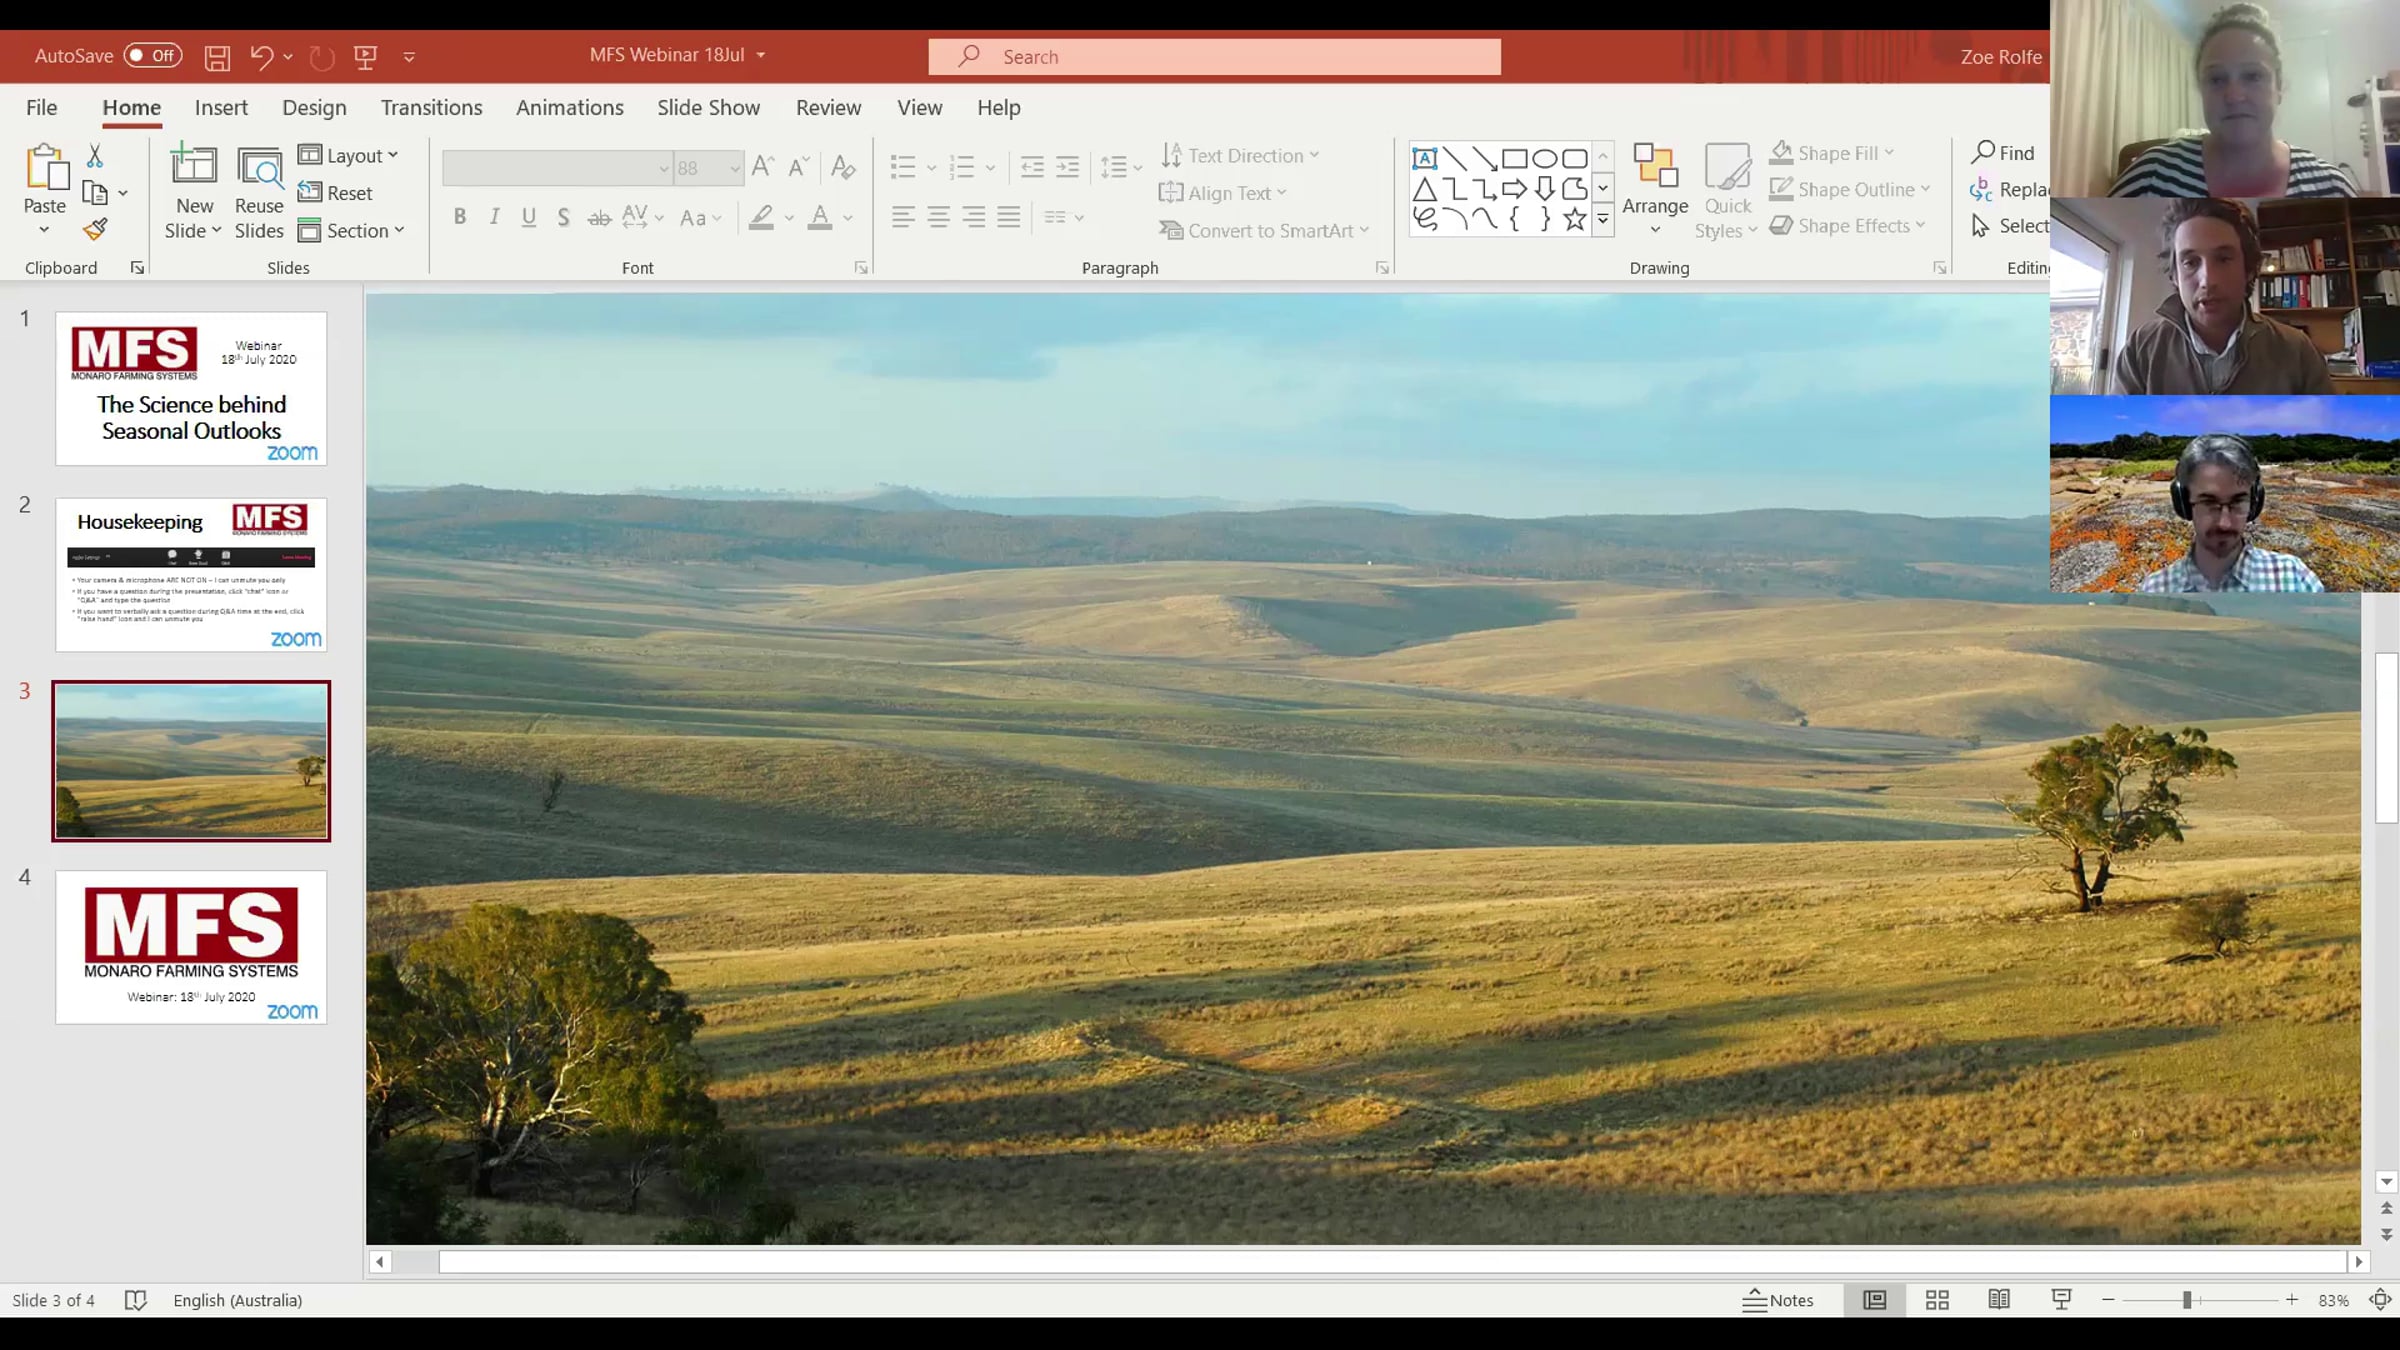This screenshot has width=2400, height=1350.
Task: Align text right
Action: pyautogui.click(x=974, y=217)
